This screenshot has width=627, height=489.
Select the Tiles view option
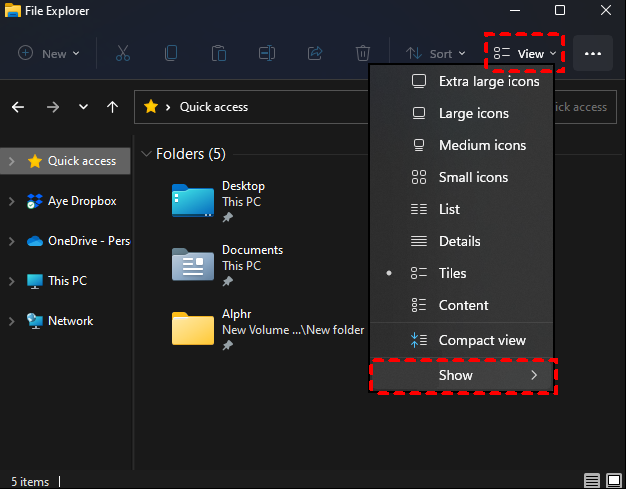461,273
